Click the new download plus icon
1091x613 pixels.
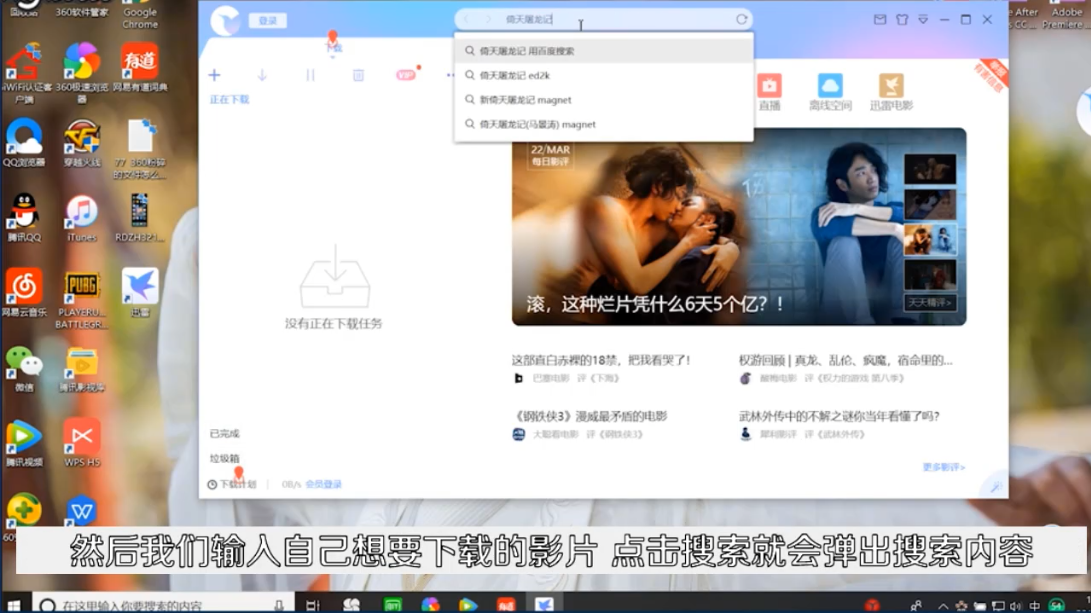coord(214,75)
